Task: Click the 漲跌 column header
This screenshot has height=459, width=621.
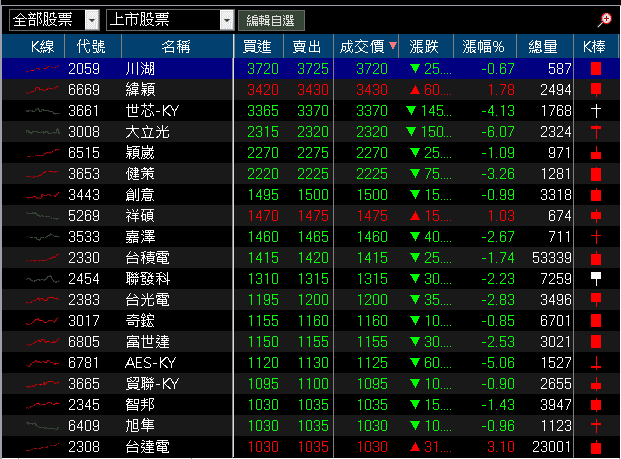Action: point(424,47)
